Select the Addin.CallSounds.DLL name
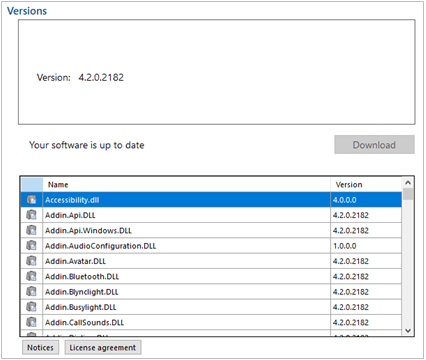The height and width of the screenshot is (360, 426). (84, 322)
